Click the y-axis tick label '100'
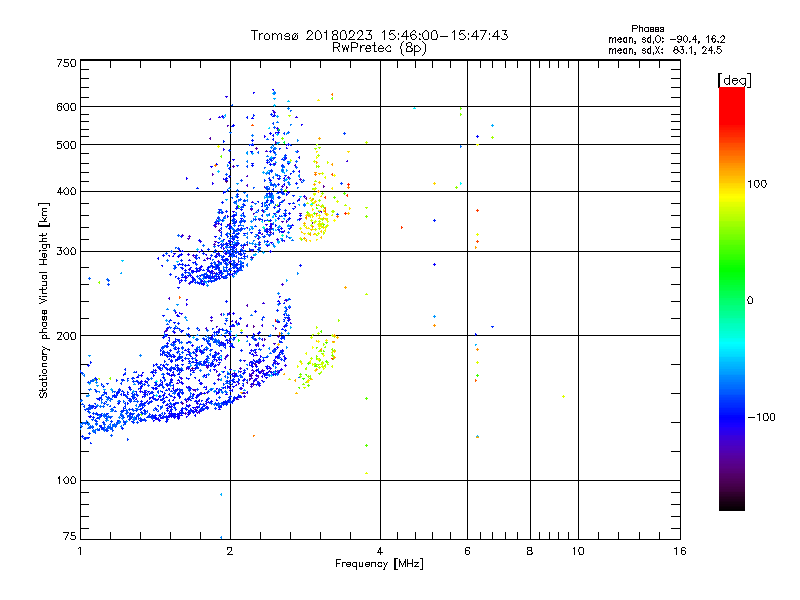Viewport: 800px width, 600px height. click(x=66, y=481)
